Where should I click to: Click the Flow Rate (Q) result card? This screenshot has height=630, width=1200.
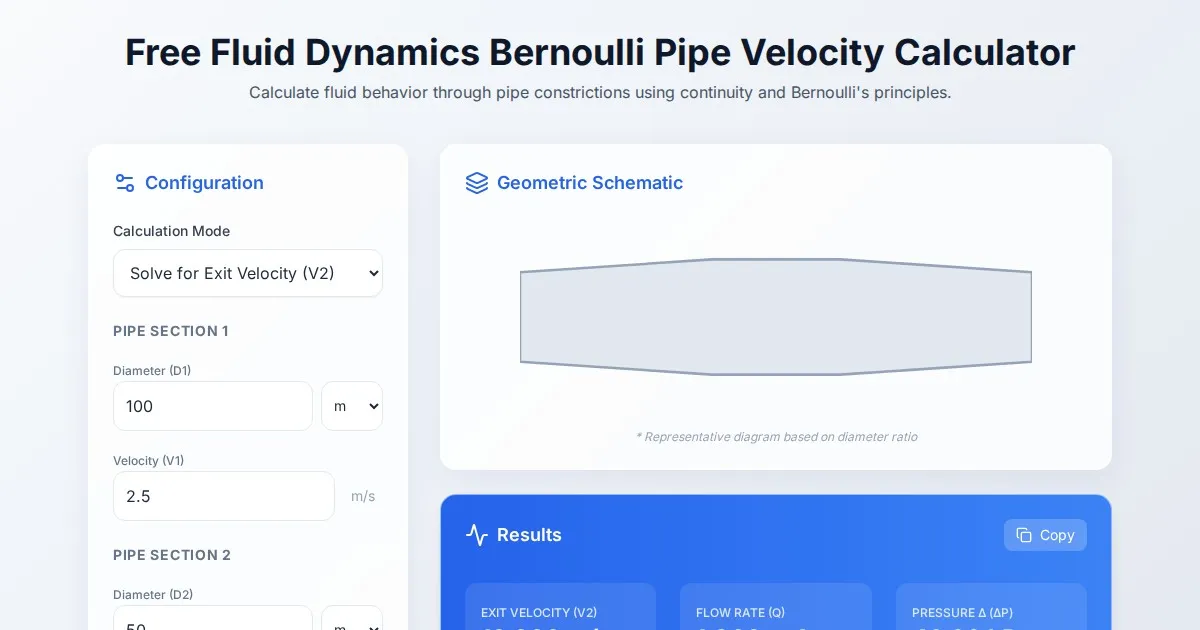[x=775, y=608]
